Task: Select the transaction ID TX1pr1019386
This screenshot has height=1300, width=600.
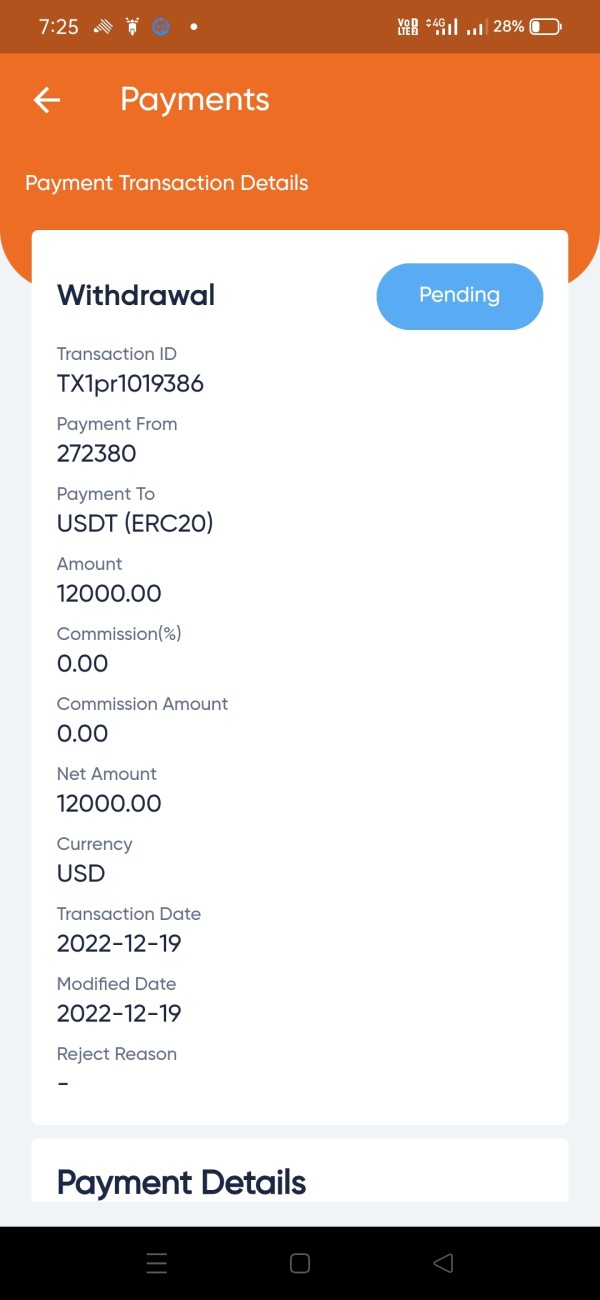Action: tap(130, 383)
